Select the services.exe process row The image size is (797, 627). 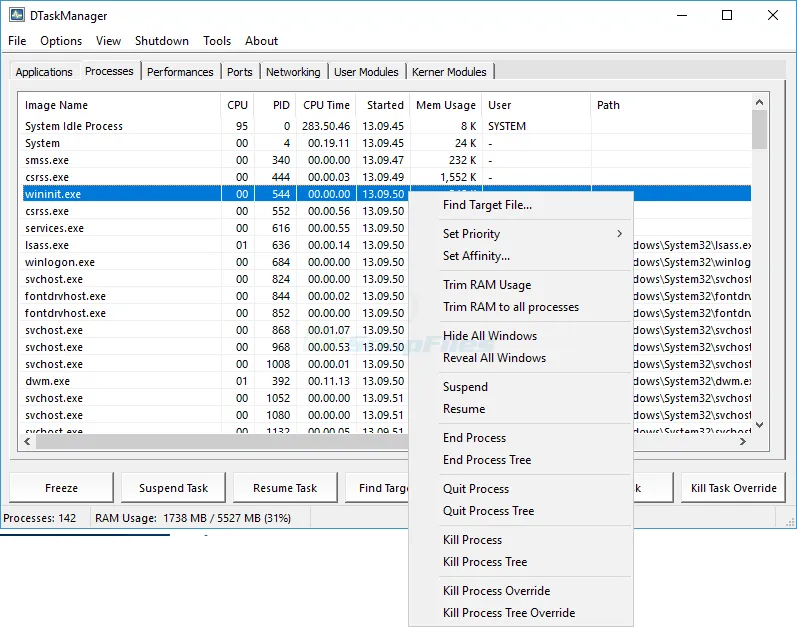tap(216, 228)
